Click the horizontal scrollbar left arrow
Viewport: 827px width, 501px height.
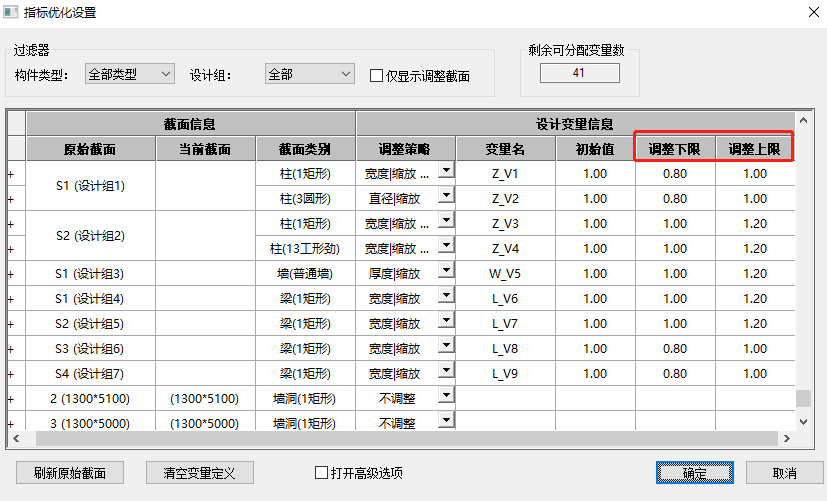15,439
